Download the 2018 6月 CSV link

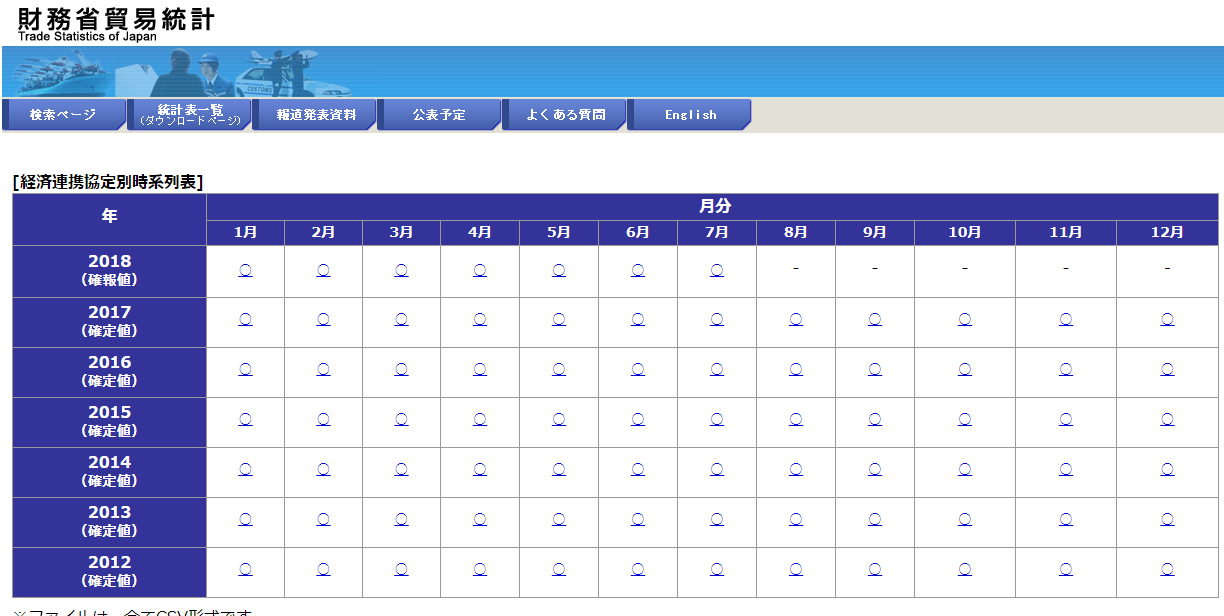coord(638,270)
